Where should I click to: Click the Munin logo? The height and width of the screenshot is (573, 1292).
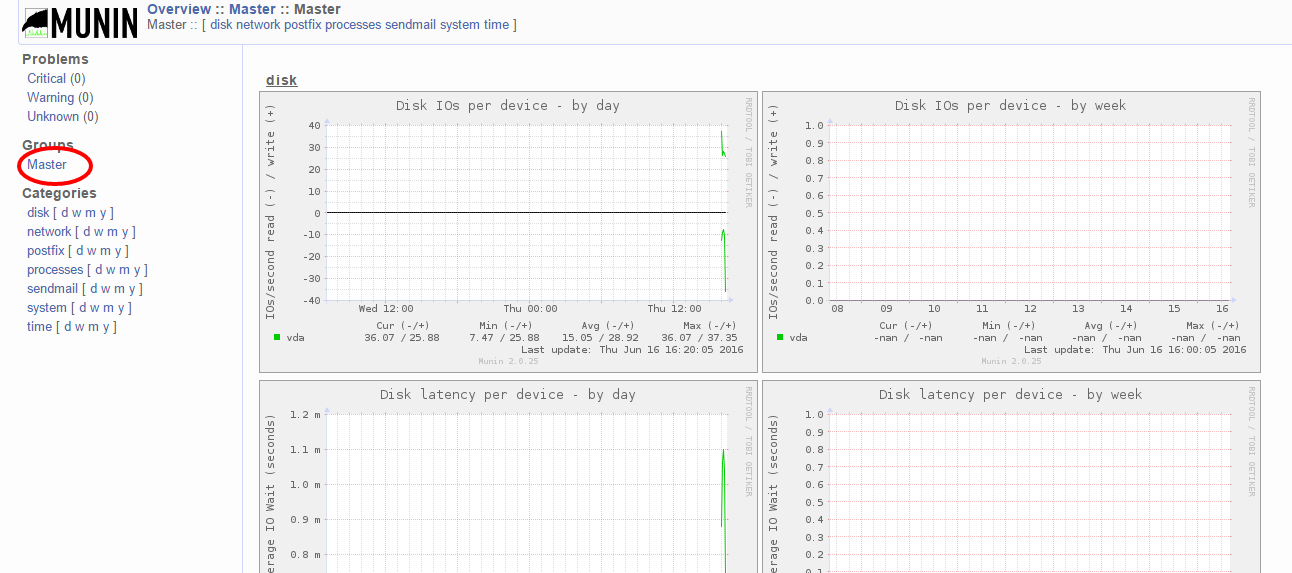pyautogui.click(x=79, y=22)
